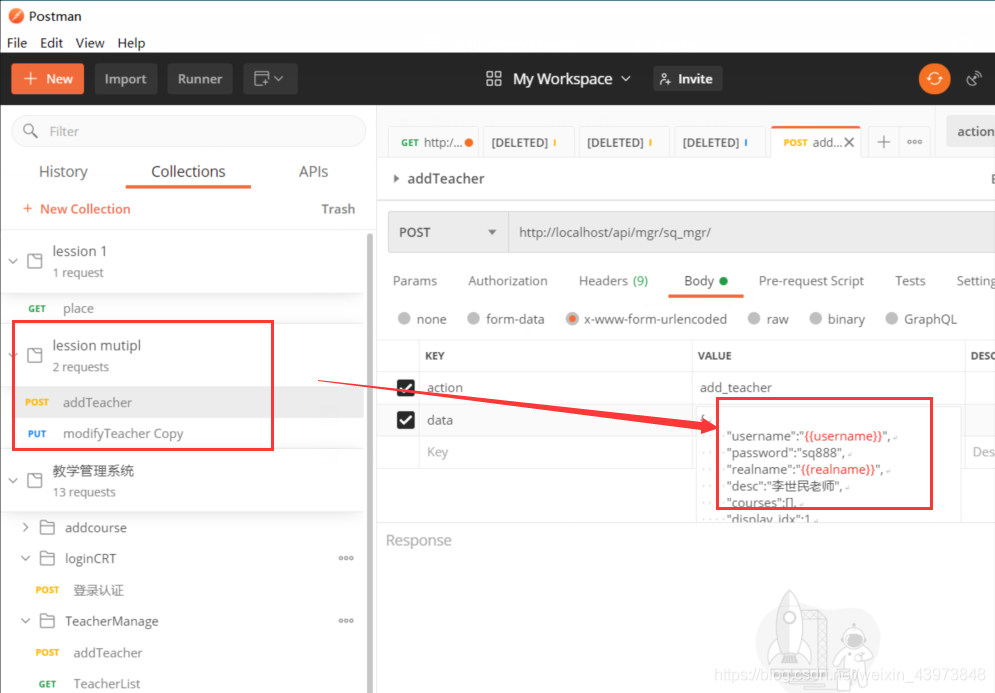The width and height of the screenshot is (995, 693).
Task: Click the Import button
Action: coord(126,79)
